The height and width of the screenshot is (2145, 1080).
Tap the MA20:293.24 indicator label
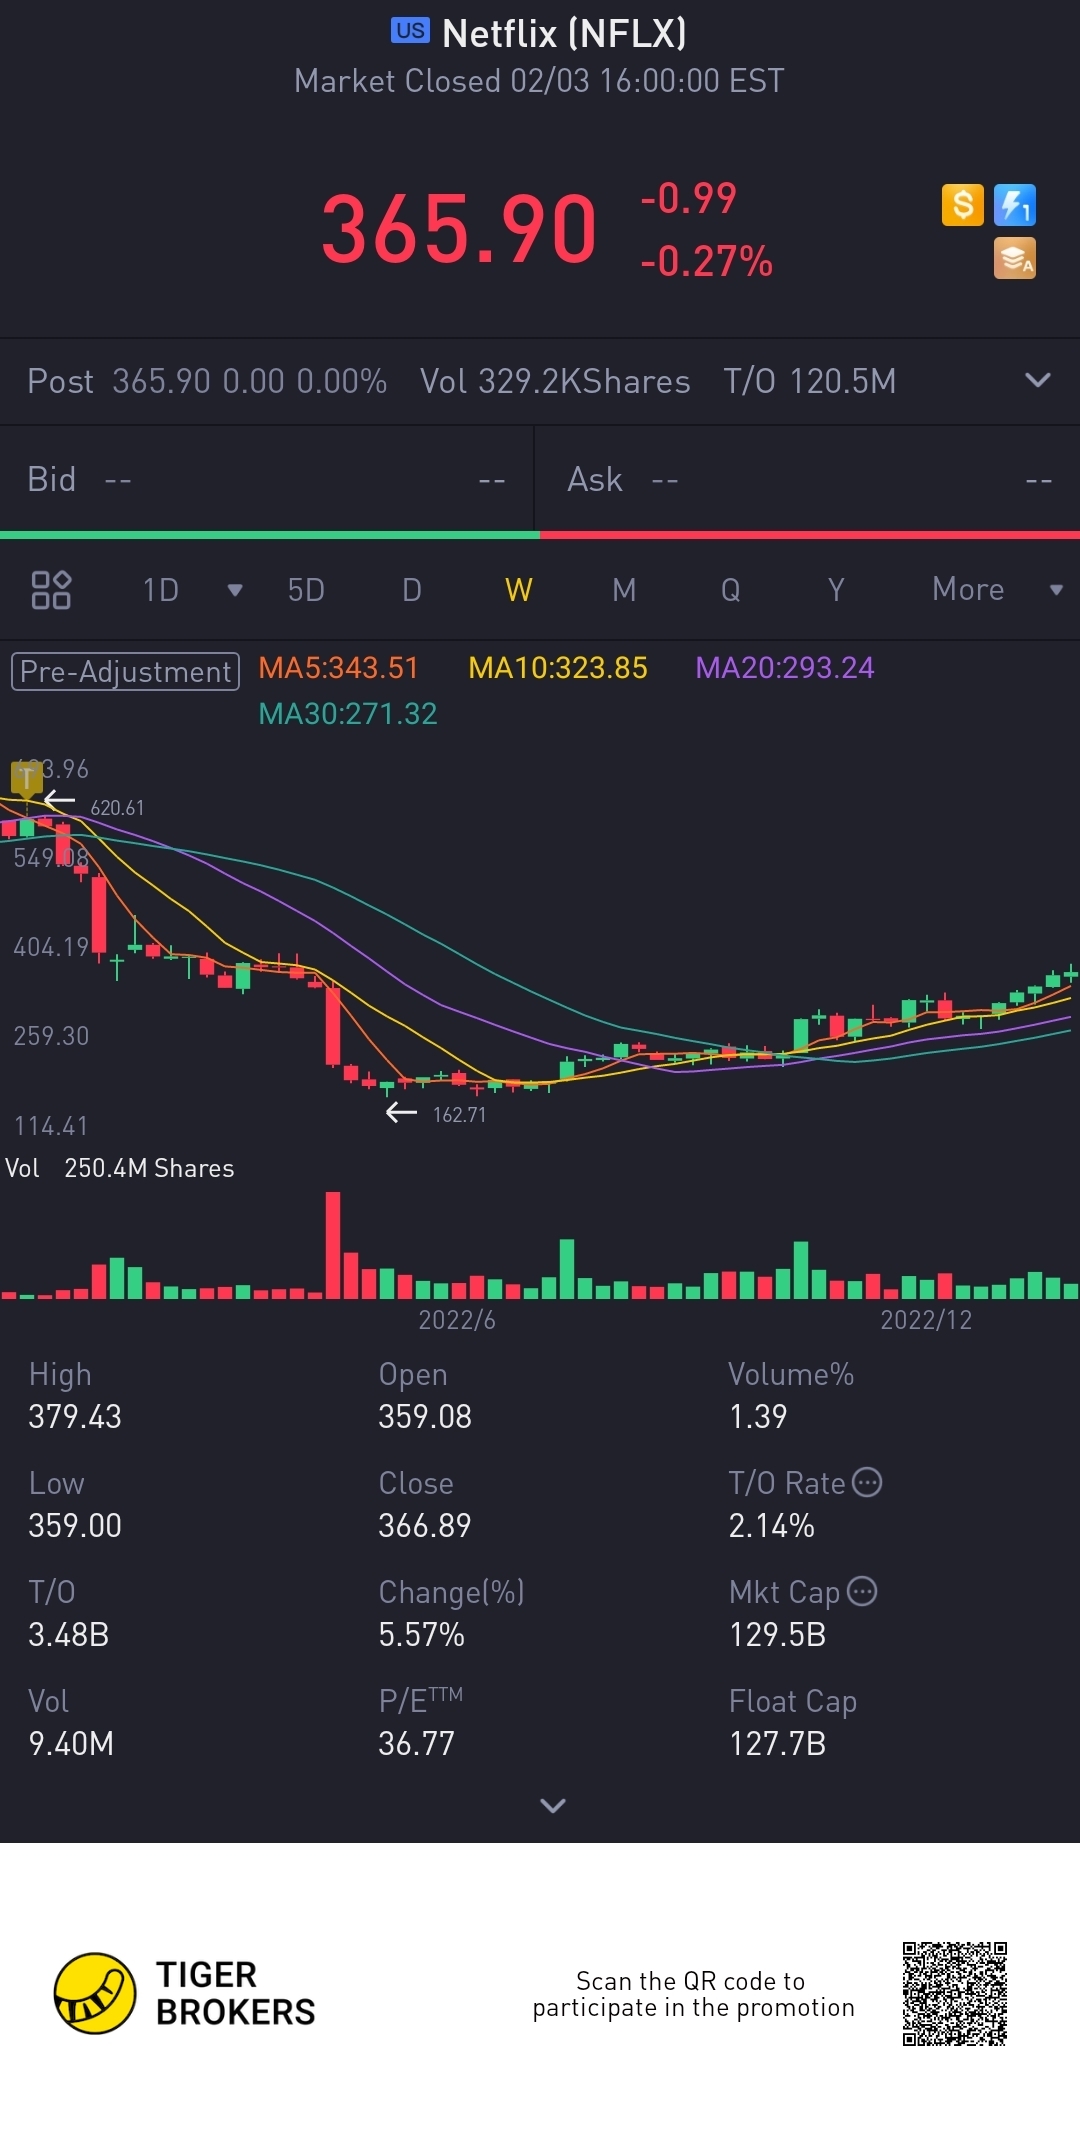(785, 668)
